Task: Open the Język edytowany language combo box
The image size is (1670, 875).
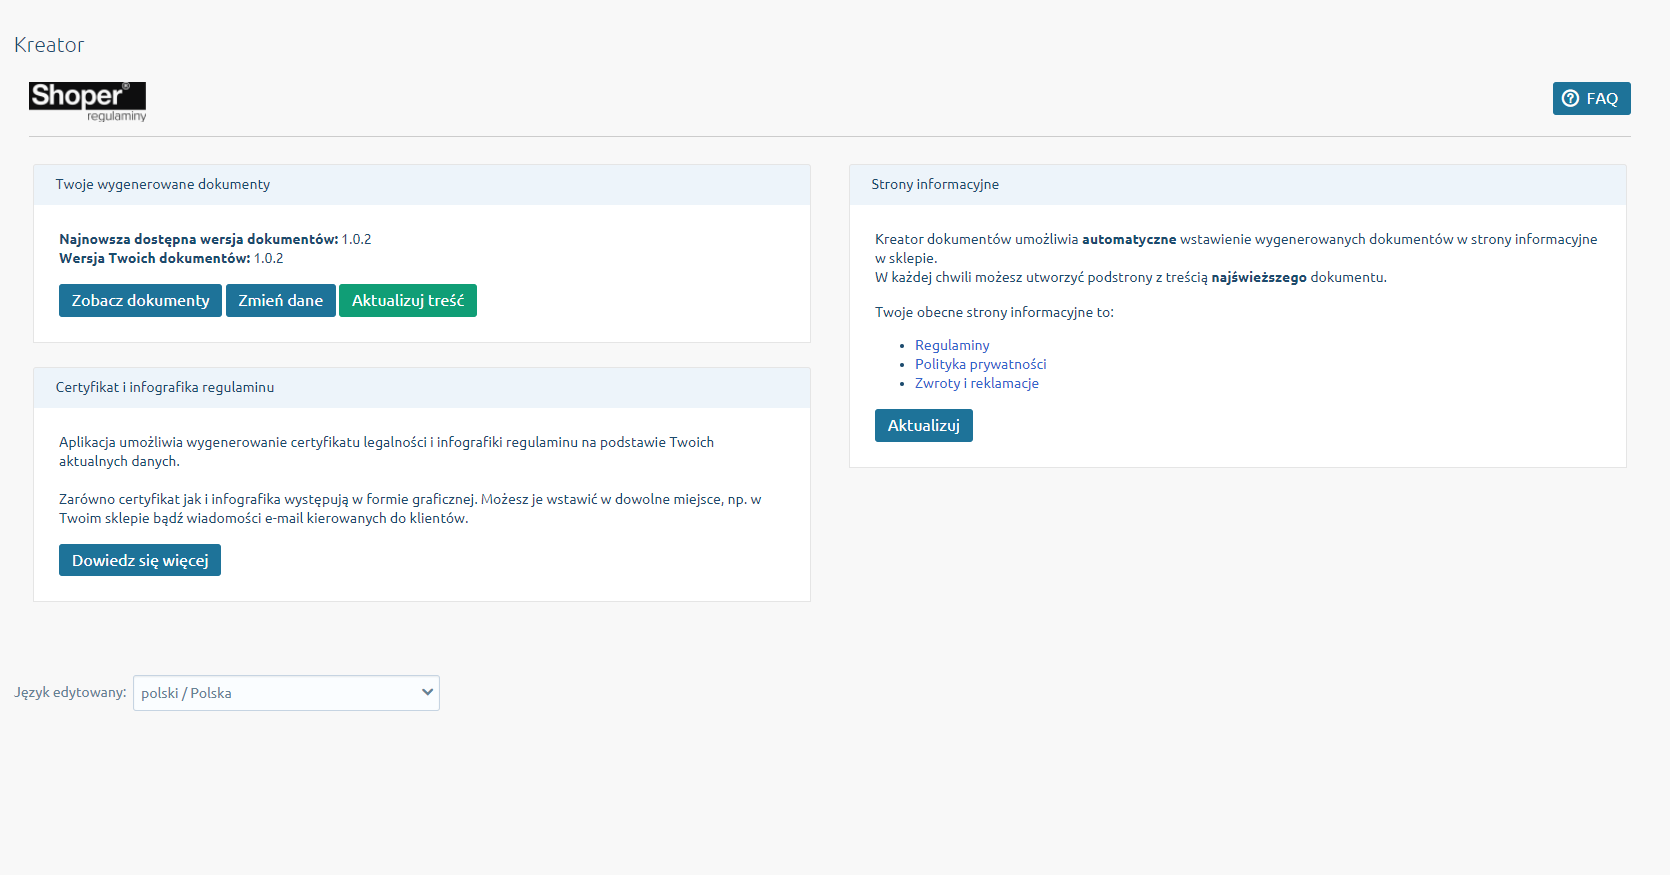Action: (x=286, y=693)
